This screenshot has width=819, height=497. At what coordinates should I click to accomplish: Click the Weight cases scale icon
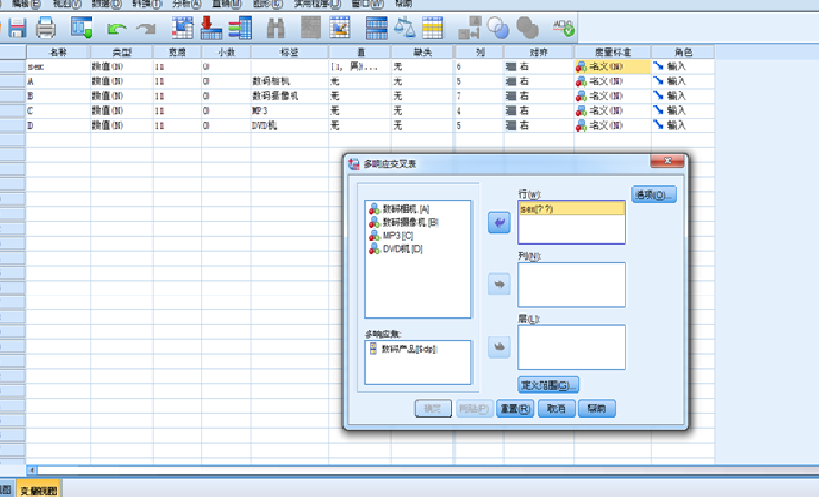404,28
